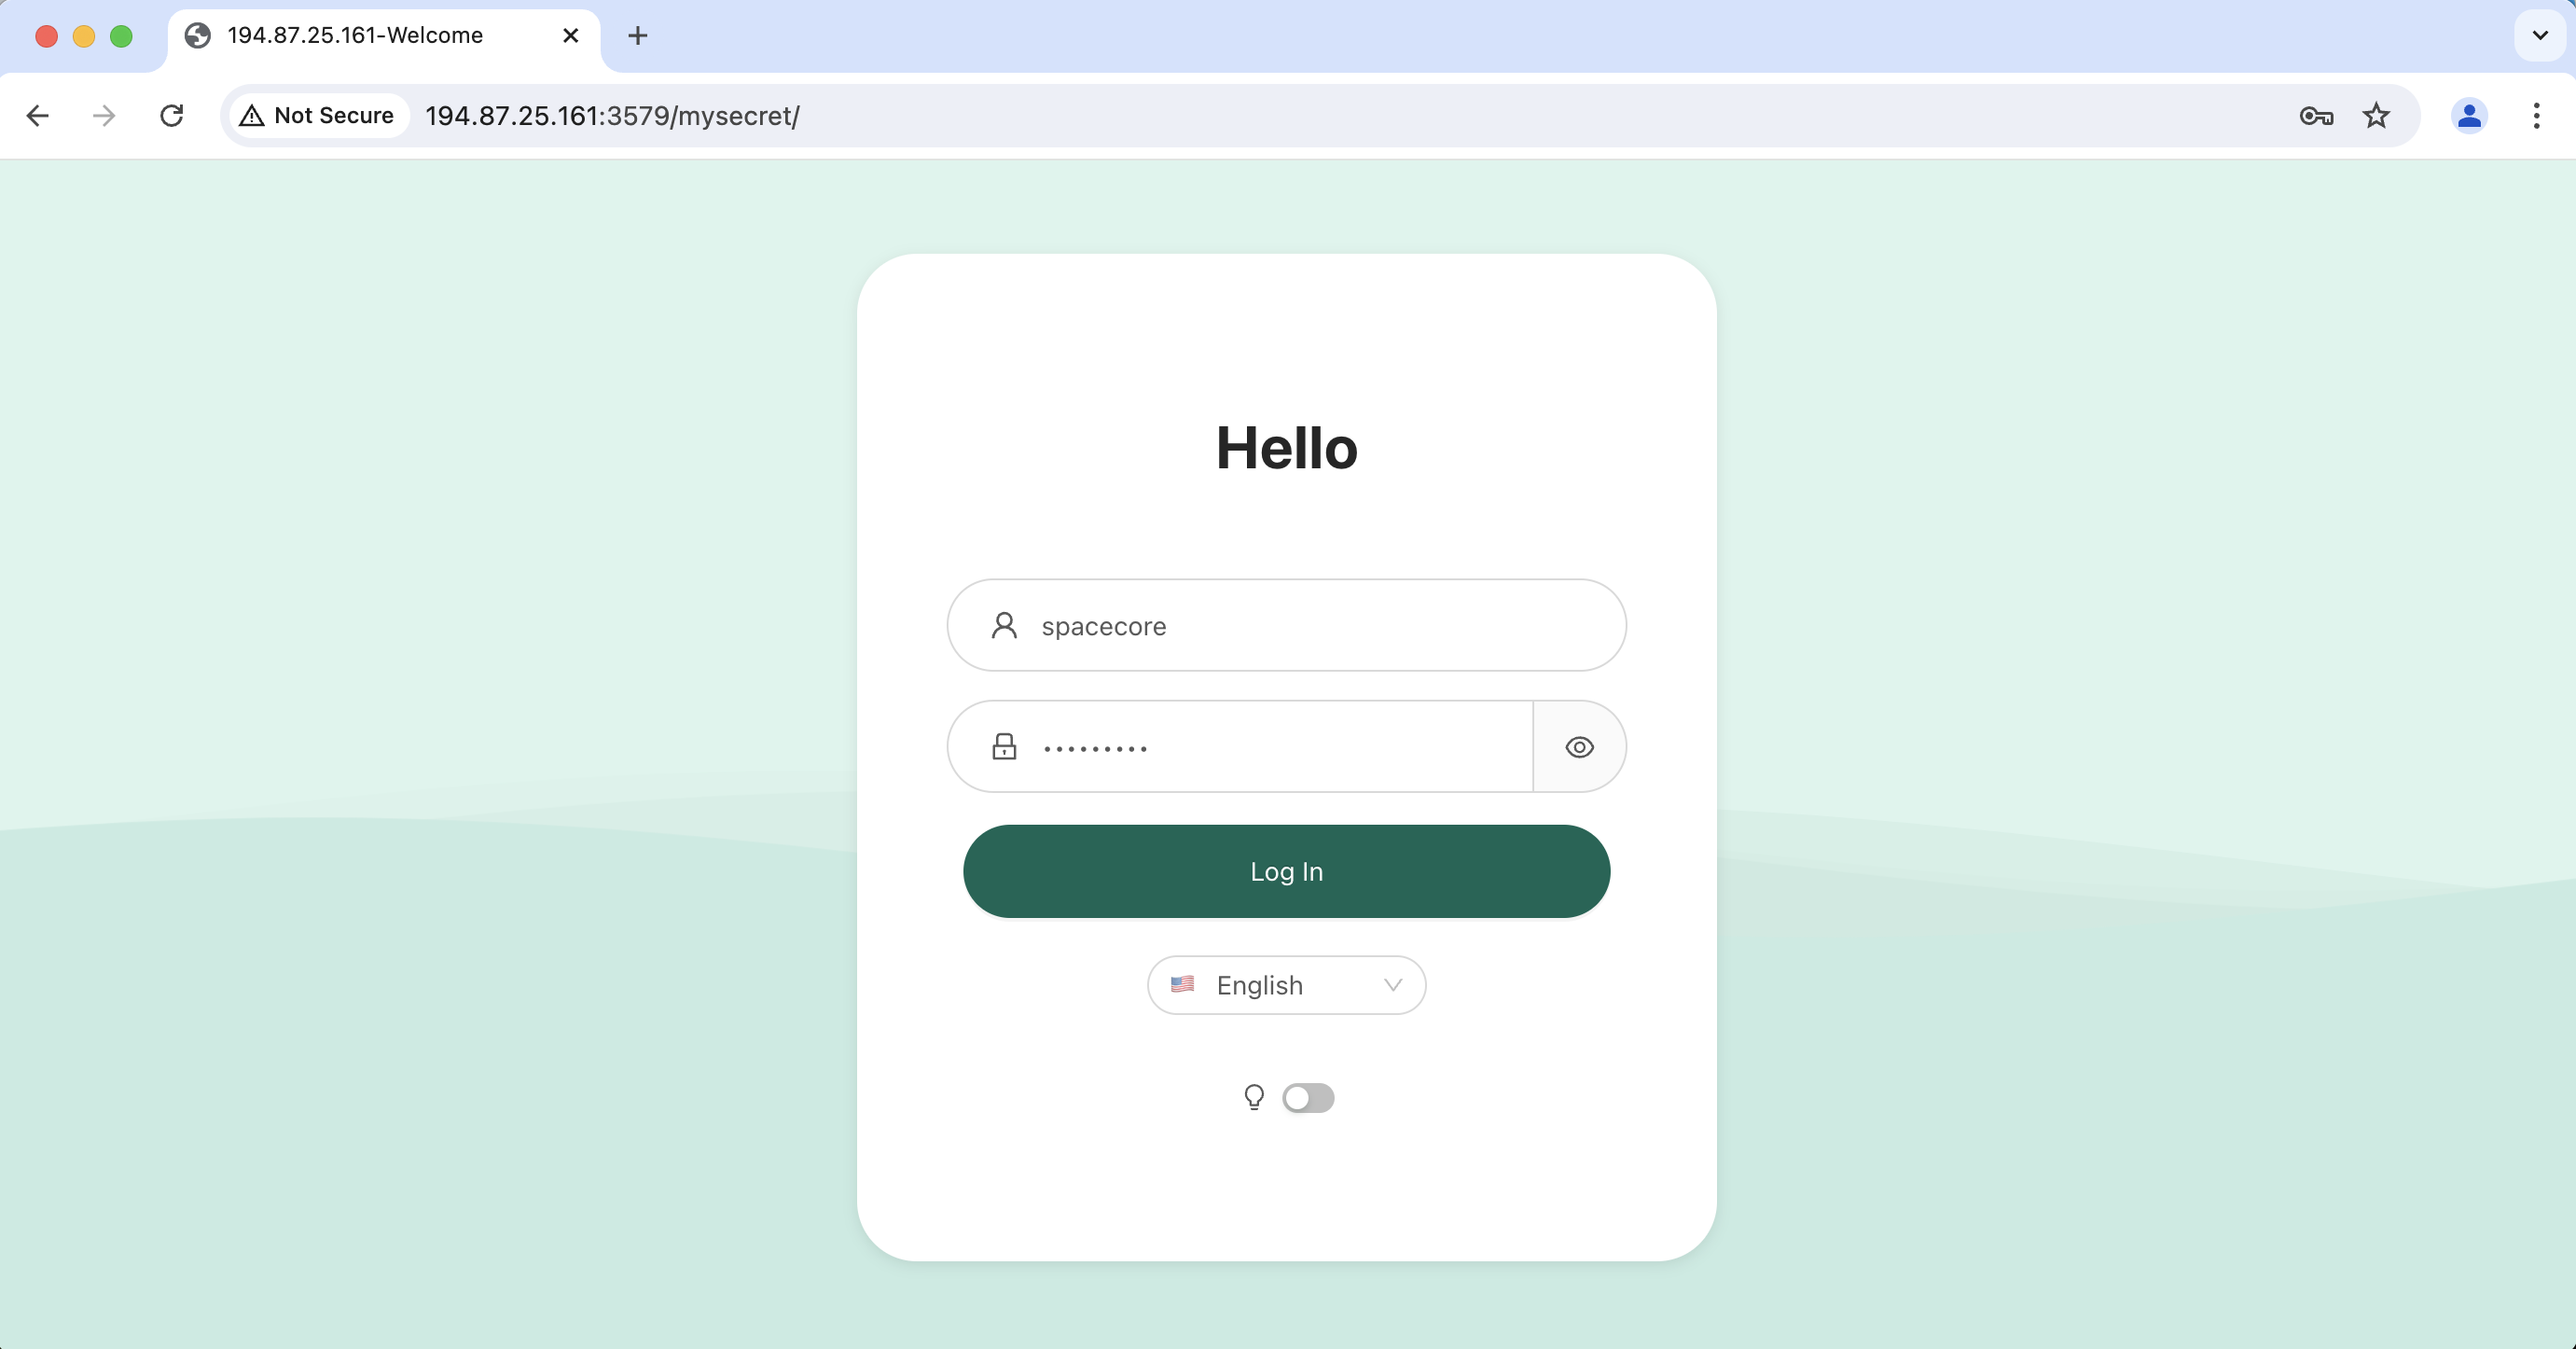
Task: Focus the spacecore username field
Action: click(1300, 626)
